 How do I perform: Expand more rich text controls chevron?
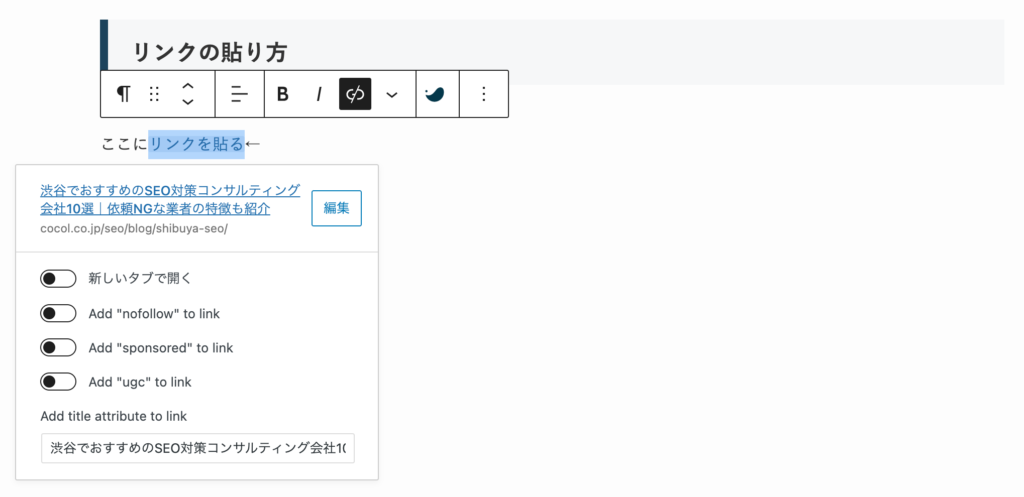point(391,94)
